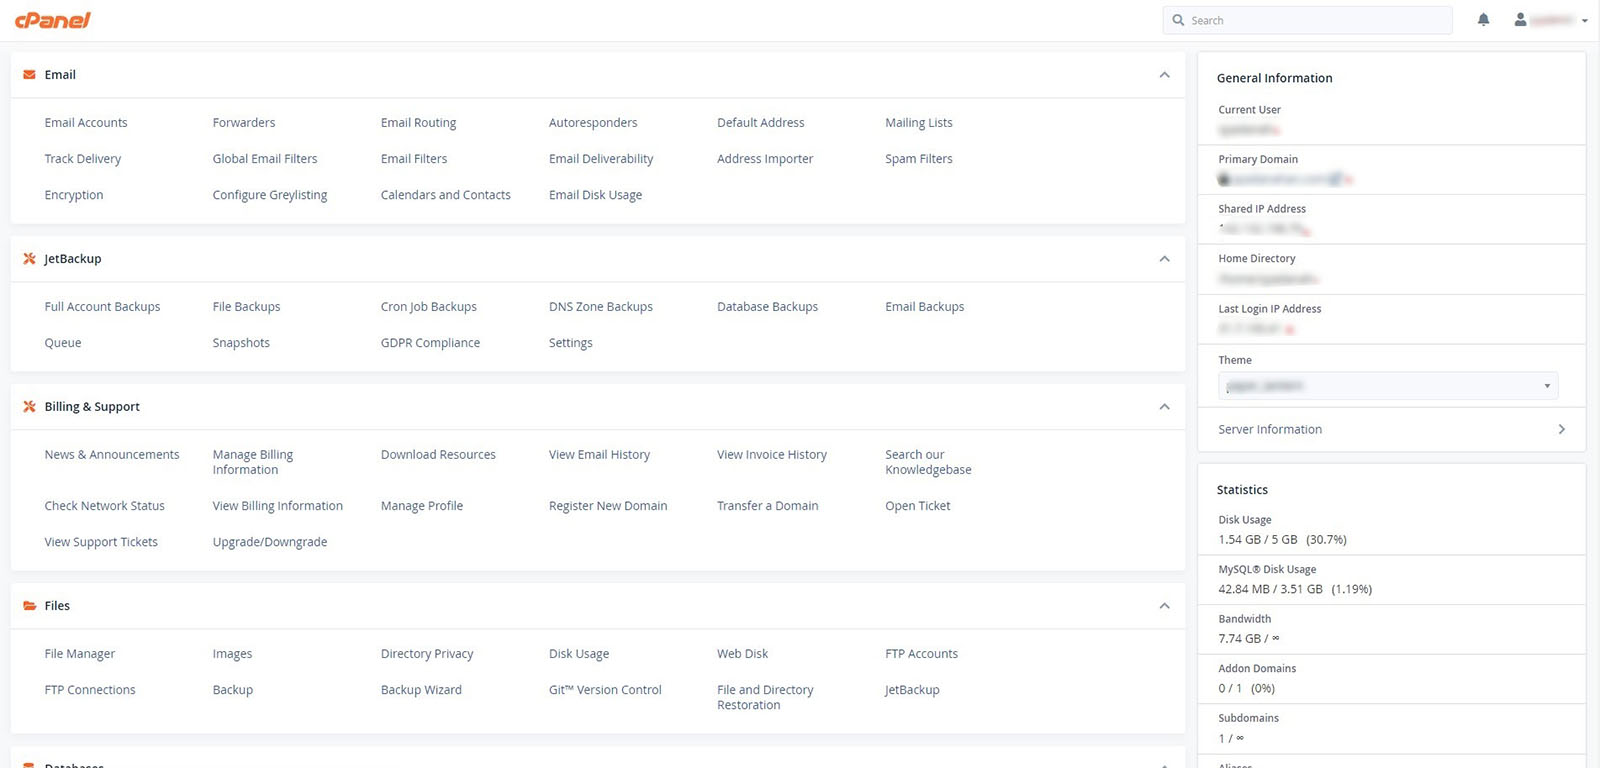Open Email Backups
Image resolution: width=1600 pixels, height=768 pixels.
[924, 307]
